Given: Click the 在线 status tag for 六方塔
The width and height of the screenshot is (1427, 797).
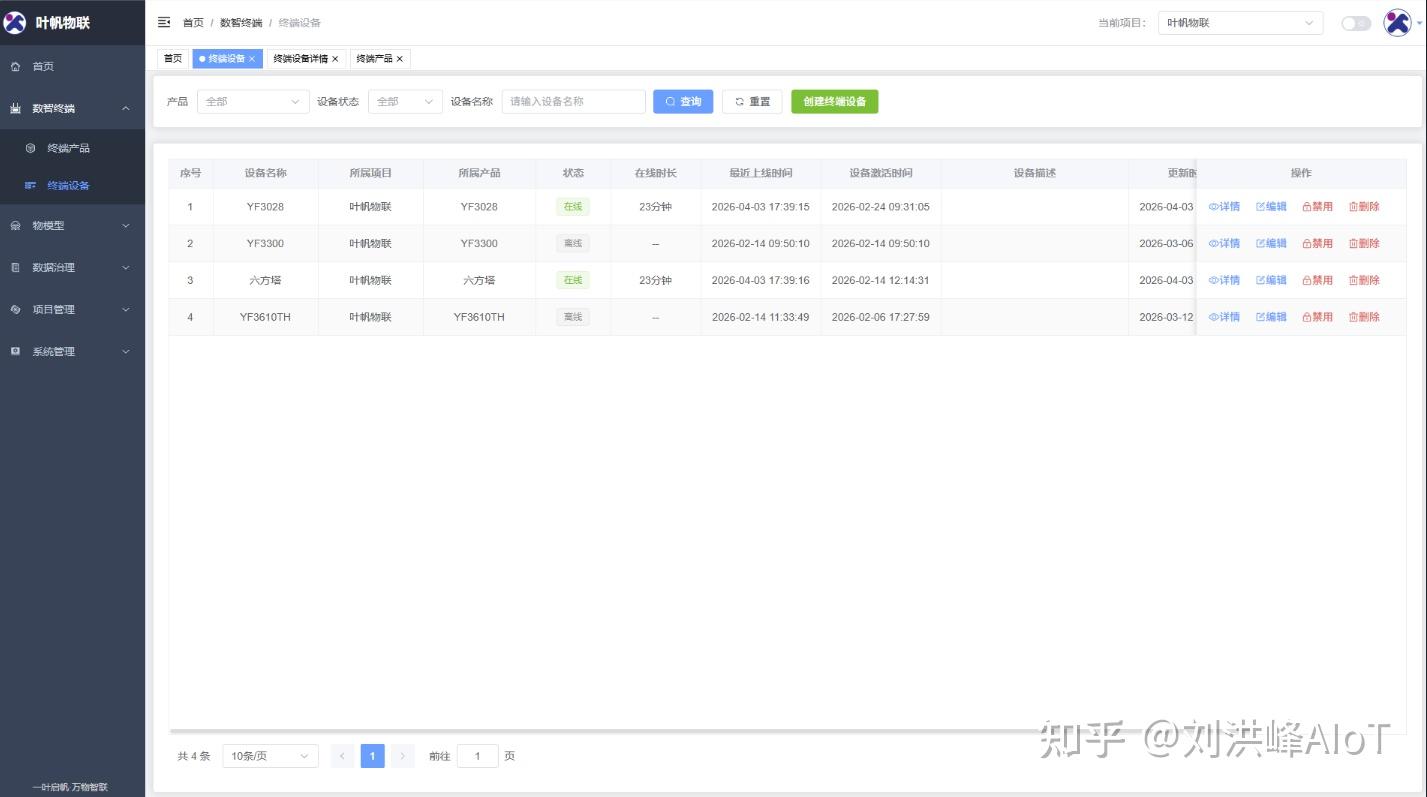Looking at the screenshot, I should 572,281.
